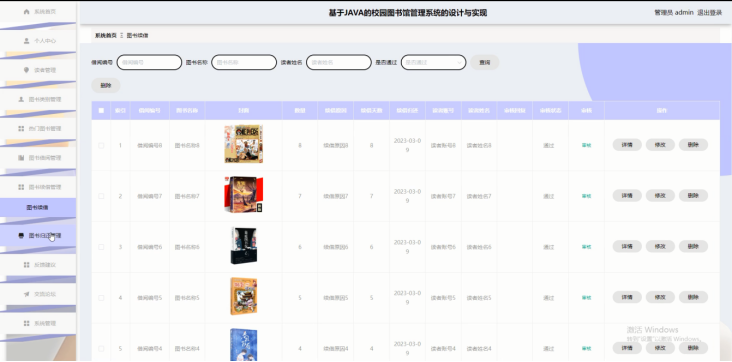The image size is (732, 362).
Task: Click the home icon beside 系统首页 in sidebar
Action: tap(26, 12)
